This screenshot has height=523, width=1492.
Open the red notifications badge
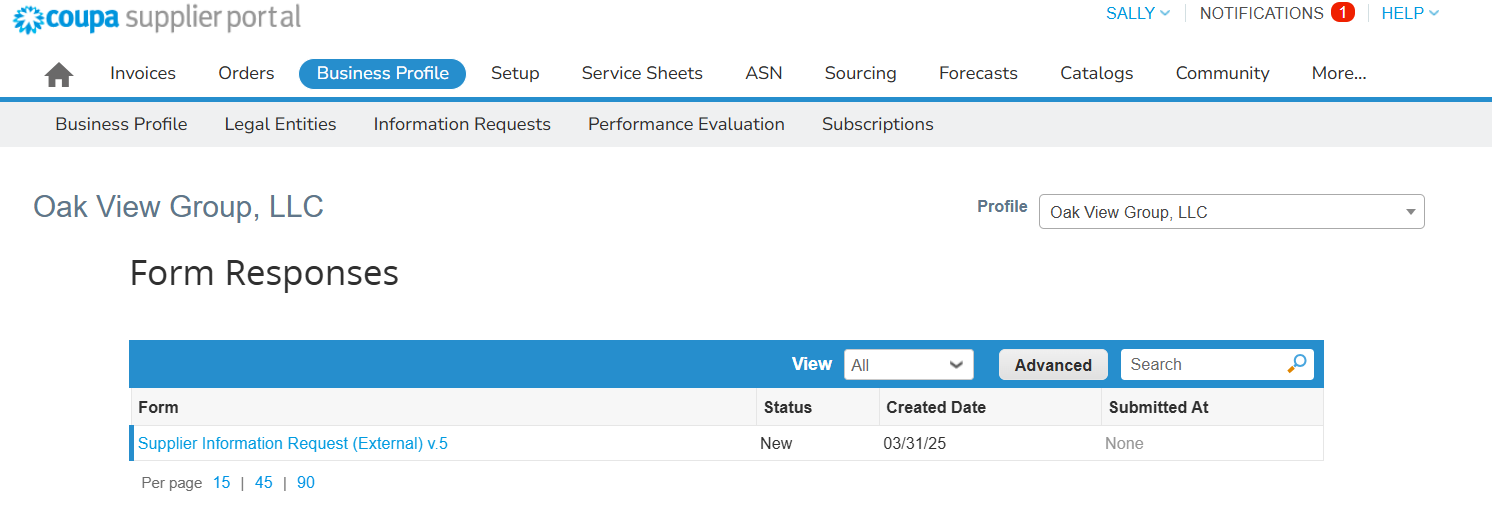click(1342, 13)
